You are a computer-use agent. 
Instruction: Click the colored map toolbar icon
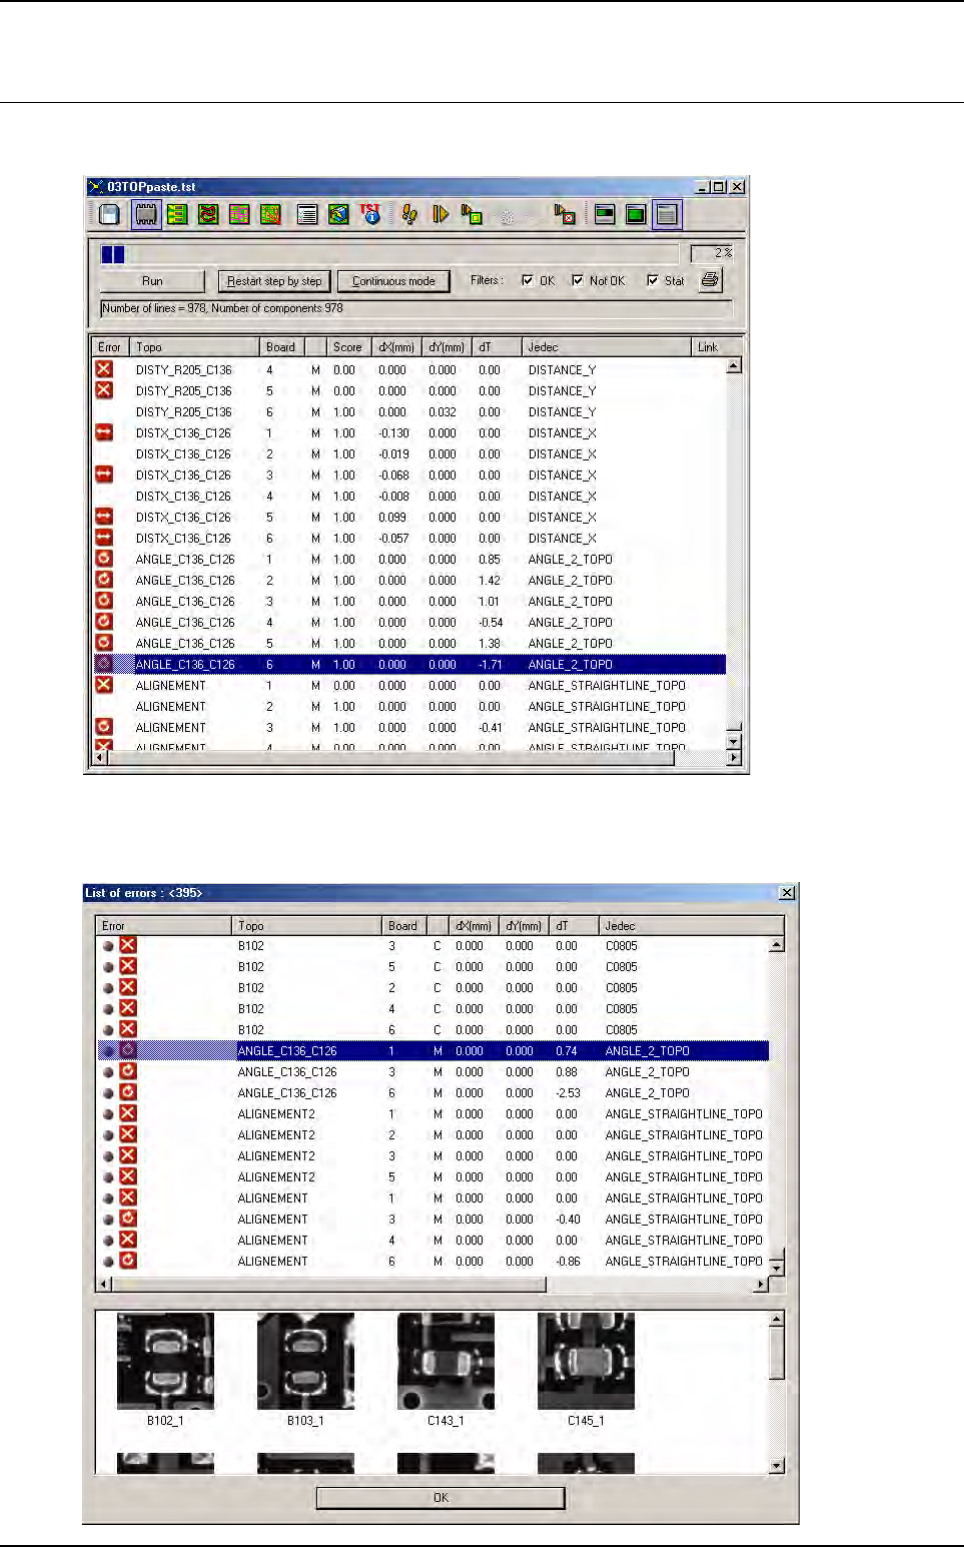point(339,214)
